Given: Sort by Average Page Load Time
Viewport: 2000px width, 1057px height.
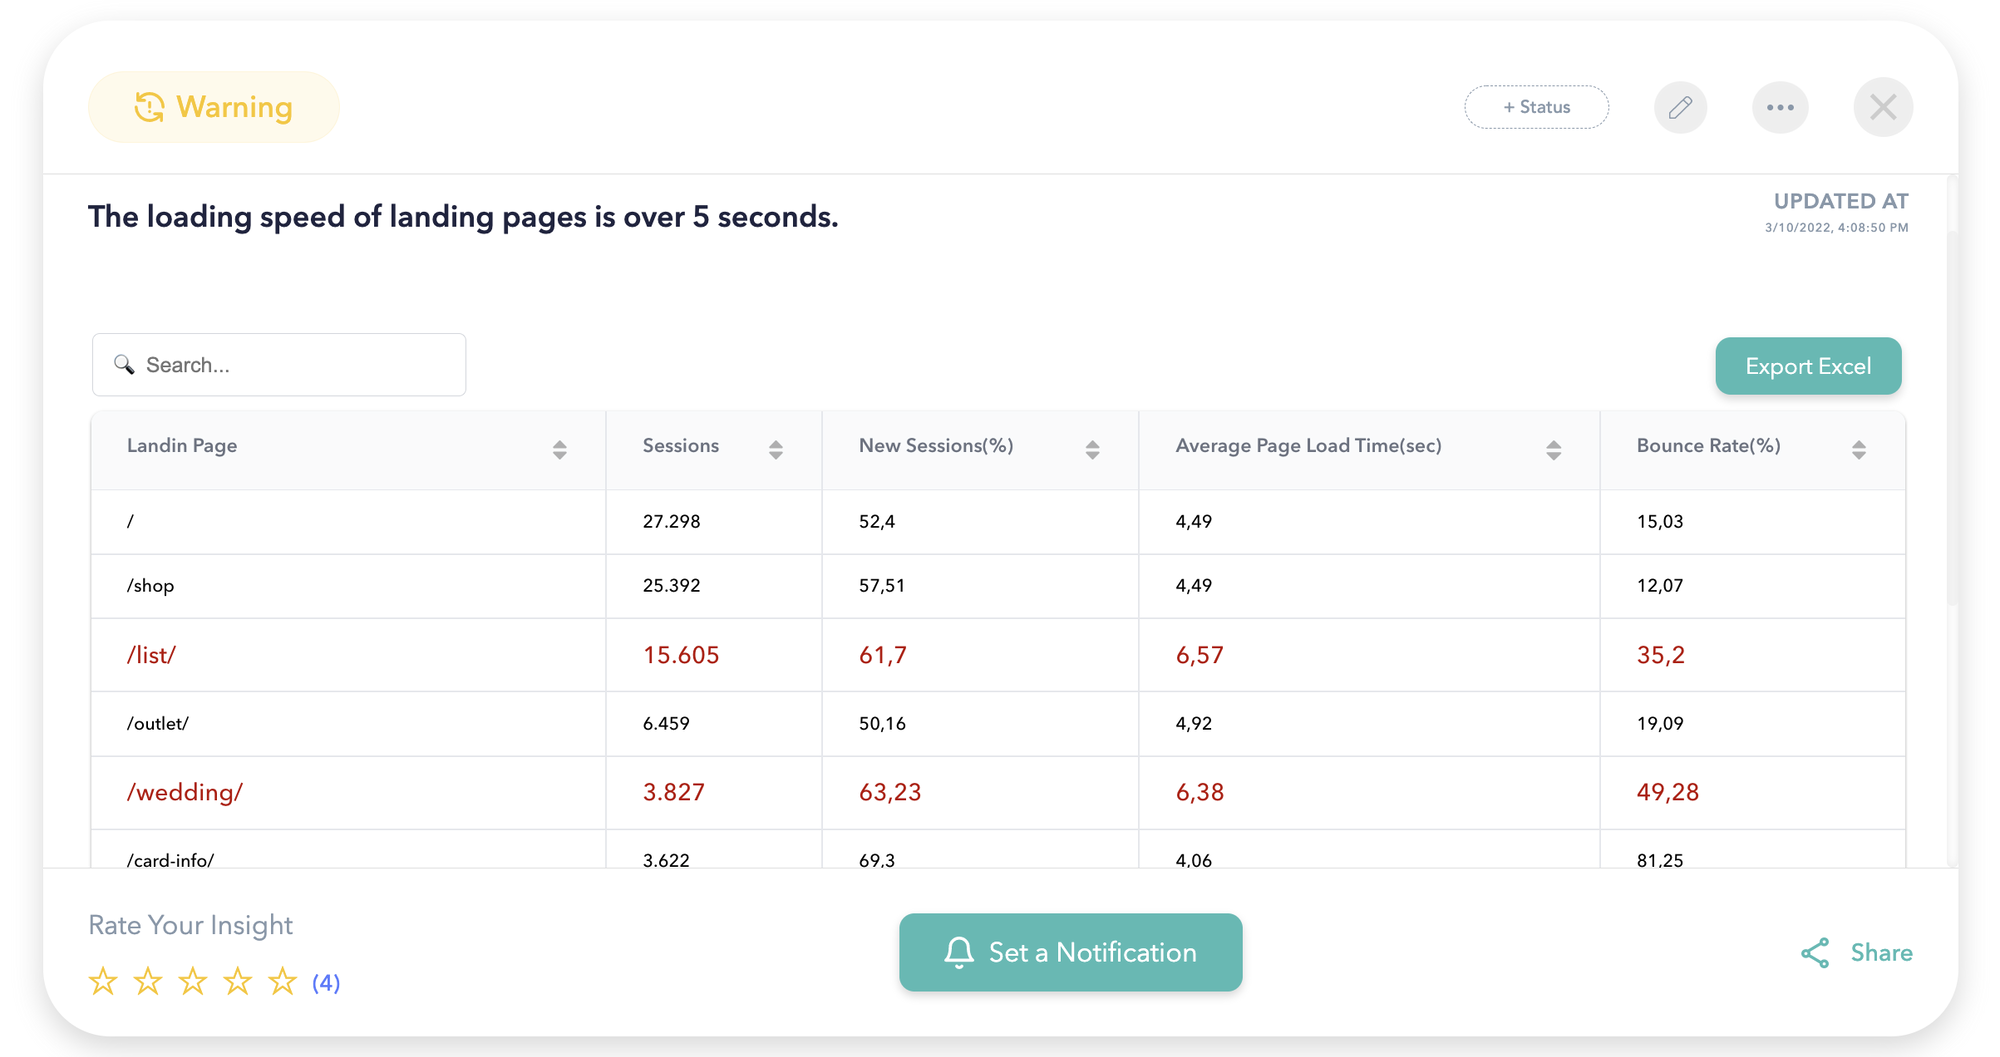Looking at the screenshot, I should [1553, 450].
